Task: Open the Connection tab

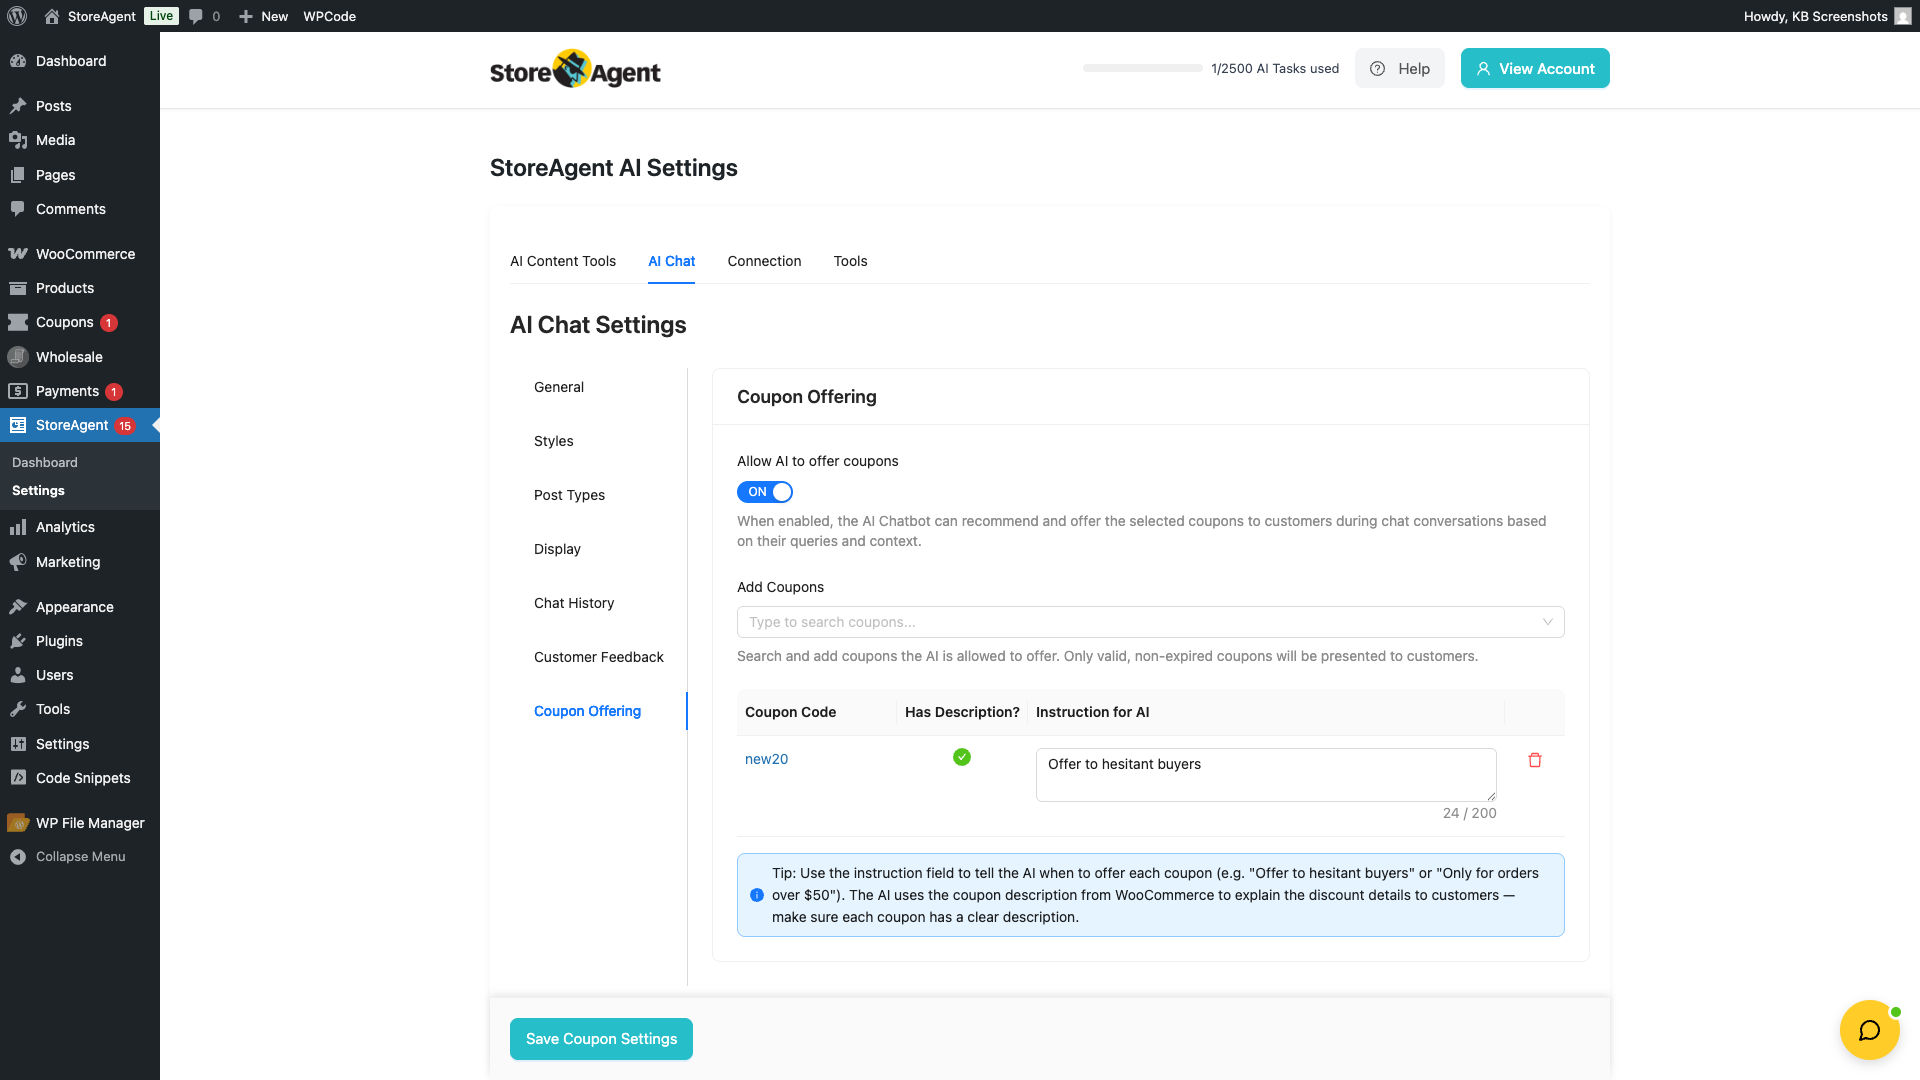Action: point(764,261)
